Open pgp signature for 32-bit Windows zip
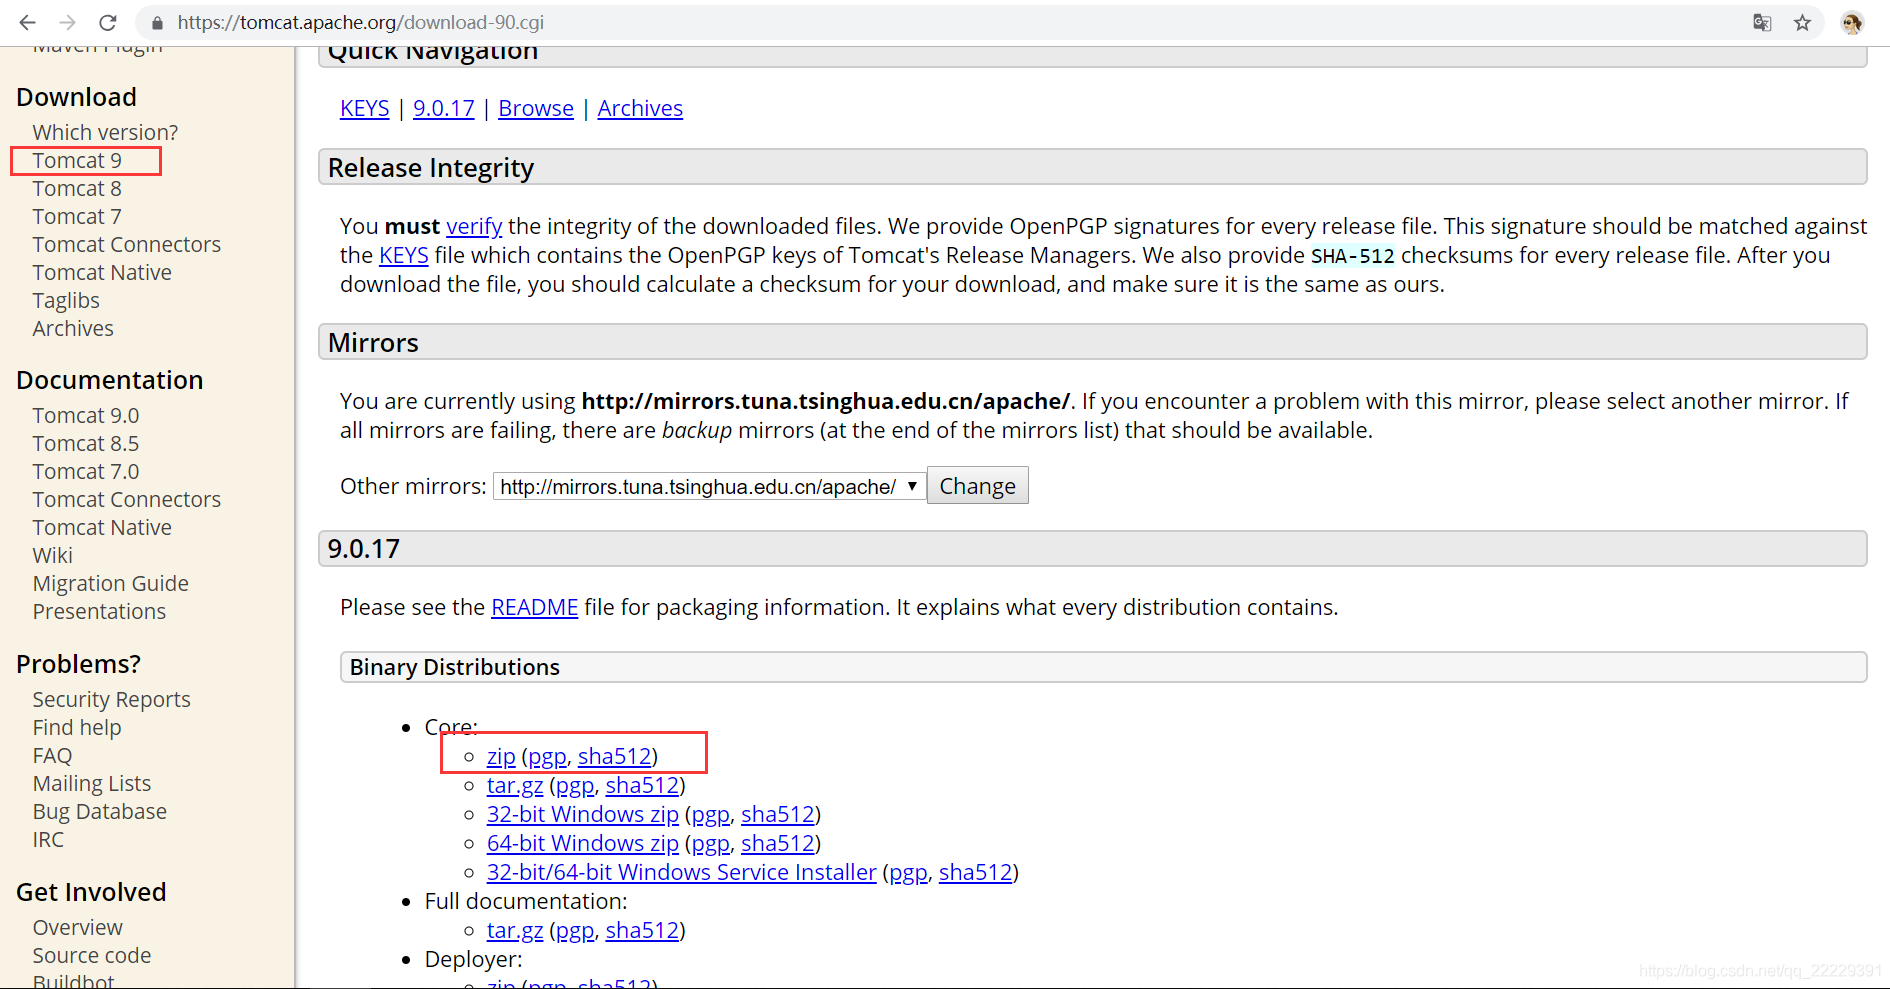 [710, 814]
